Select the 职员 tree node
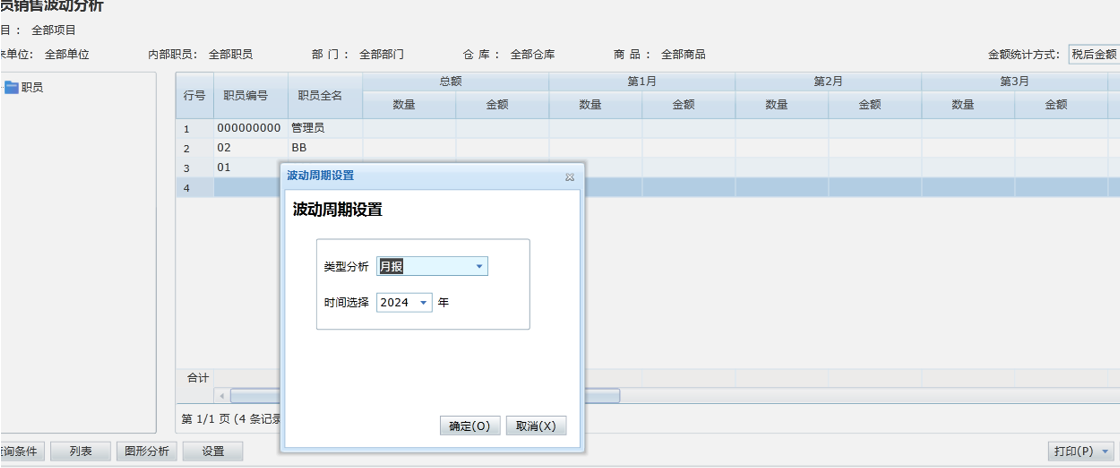Viewport: 1120px width, 468px height. [32, 88]
